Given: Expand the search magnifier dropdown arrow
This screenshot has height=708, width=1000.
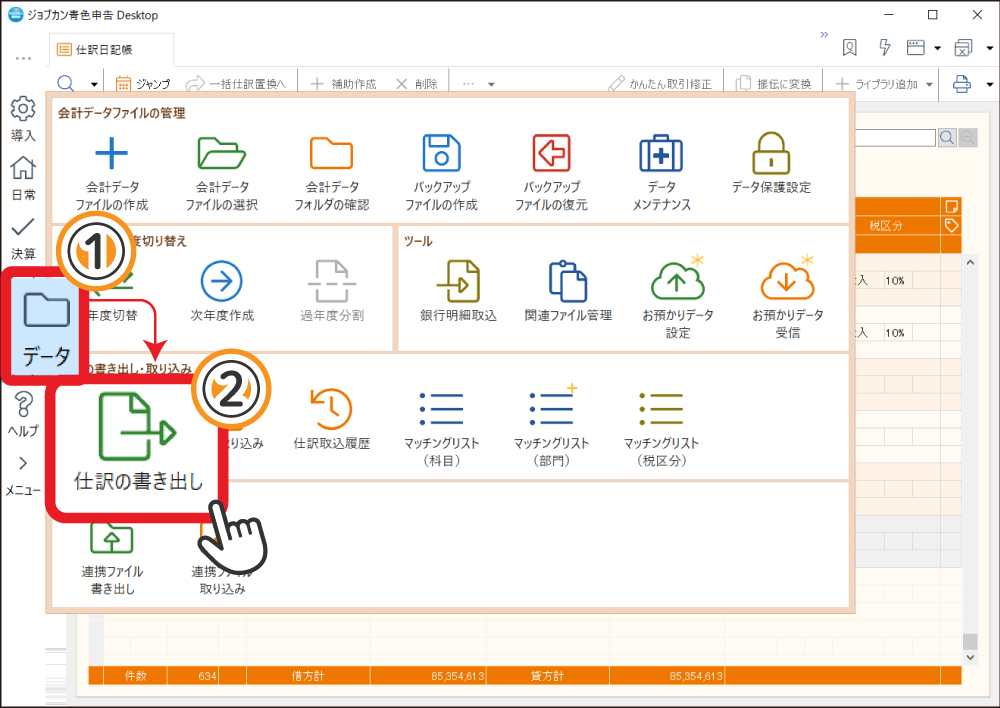Looking at the screenshot, I should (x=95, y=85).
